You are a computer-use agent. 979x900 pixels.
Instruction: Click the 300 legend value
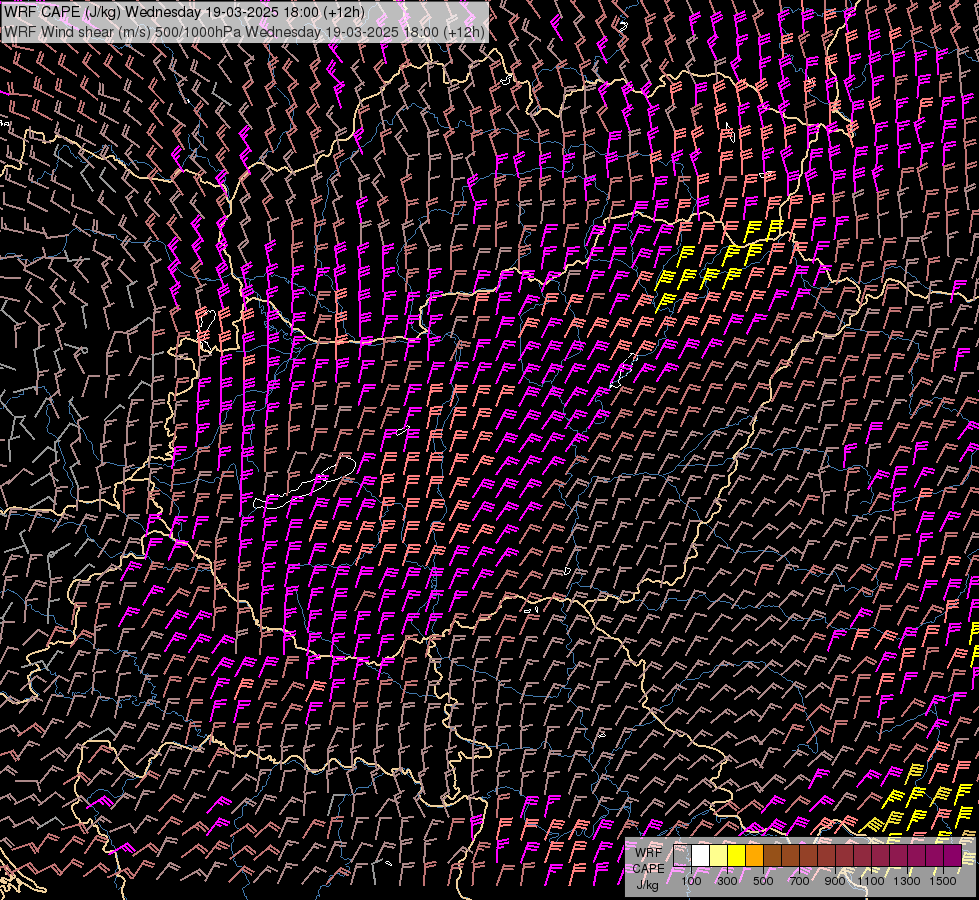[727, 881]
